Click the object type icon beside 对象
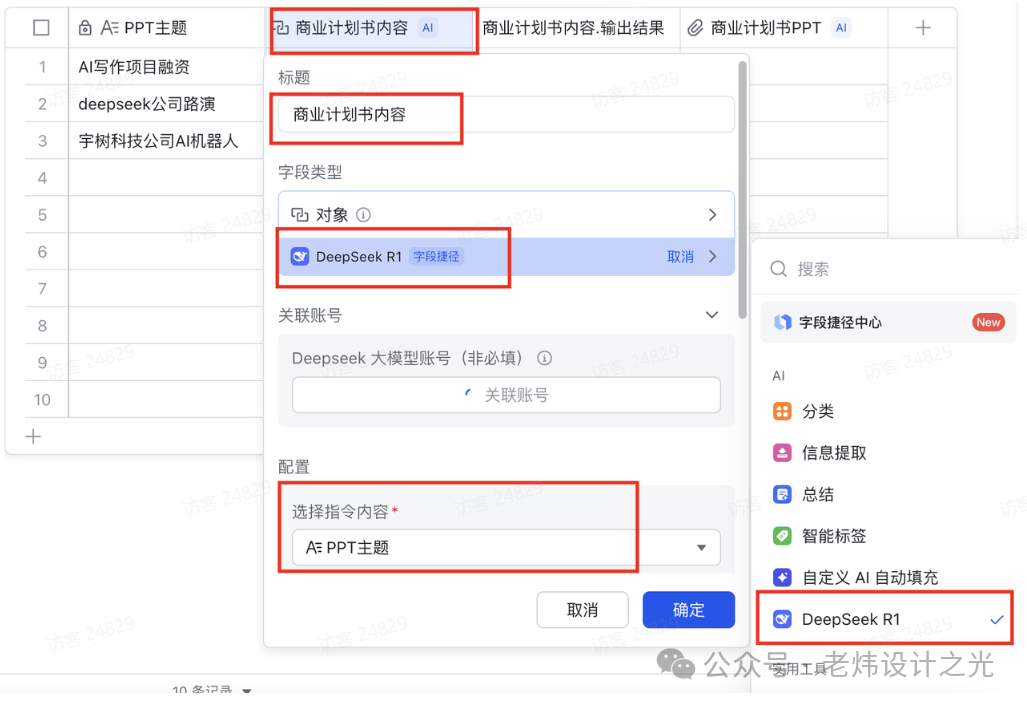 (x=299, y=215)
